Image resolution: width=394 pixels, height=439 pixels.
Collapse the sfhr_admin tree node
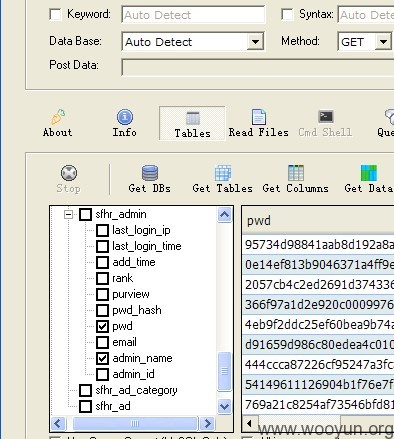coord(68,214)
